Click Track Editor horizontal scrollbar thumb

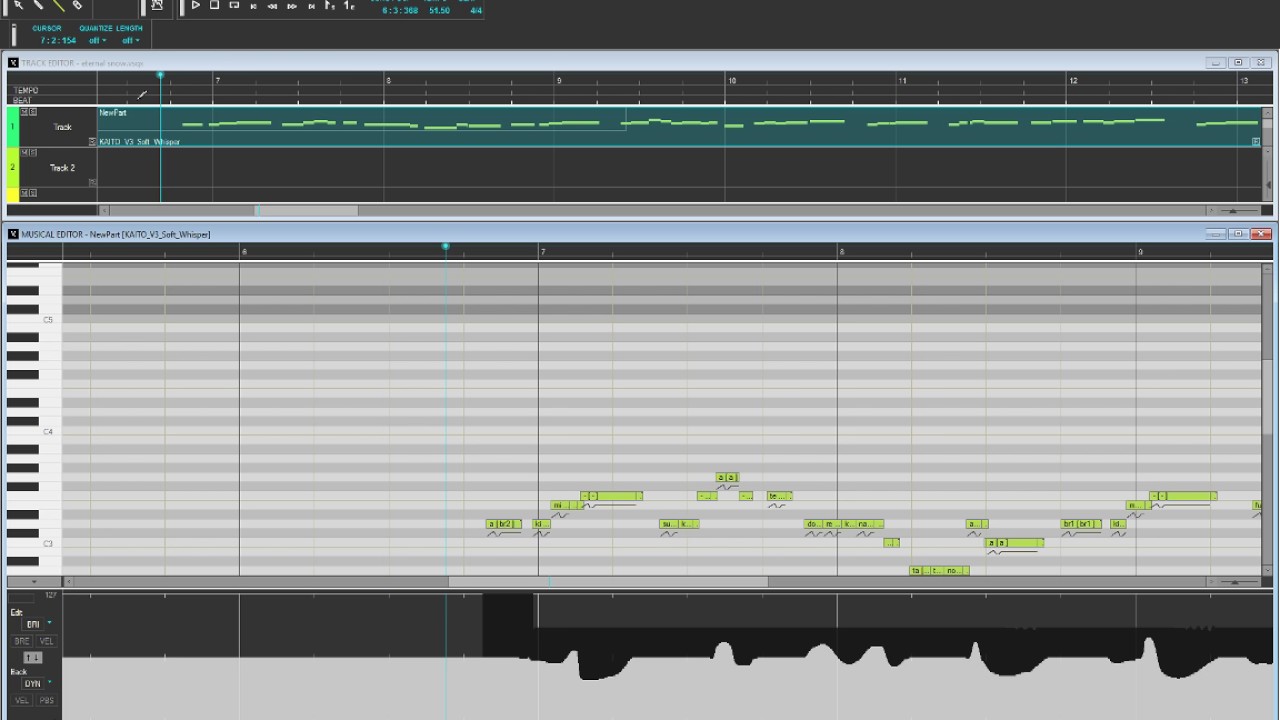[x=307, y=210]
